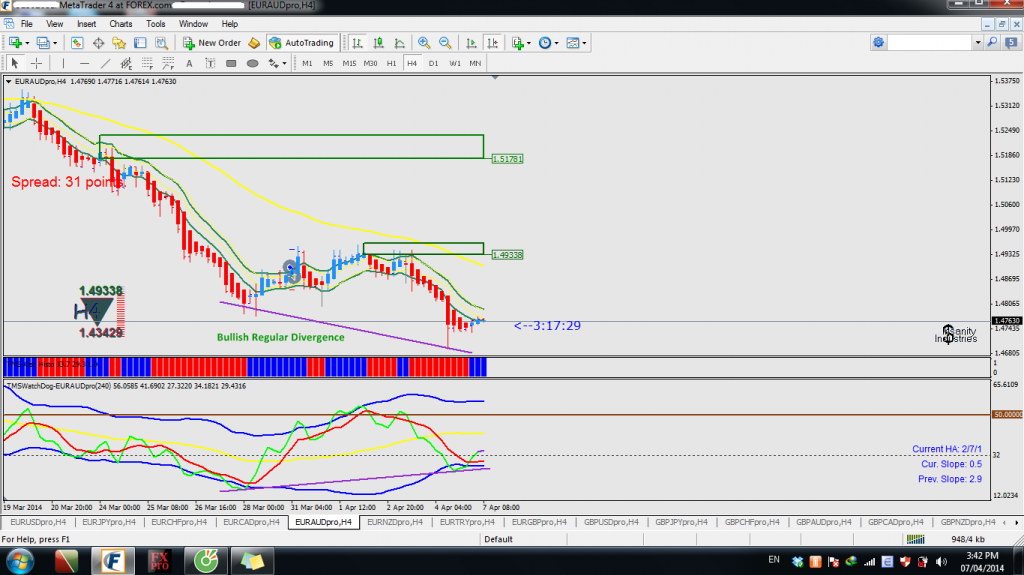Open the Data Window crosshair icon
The width and height of the screenshot is (1024, 575).
point(98,42)
